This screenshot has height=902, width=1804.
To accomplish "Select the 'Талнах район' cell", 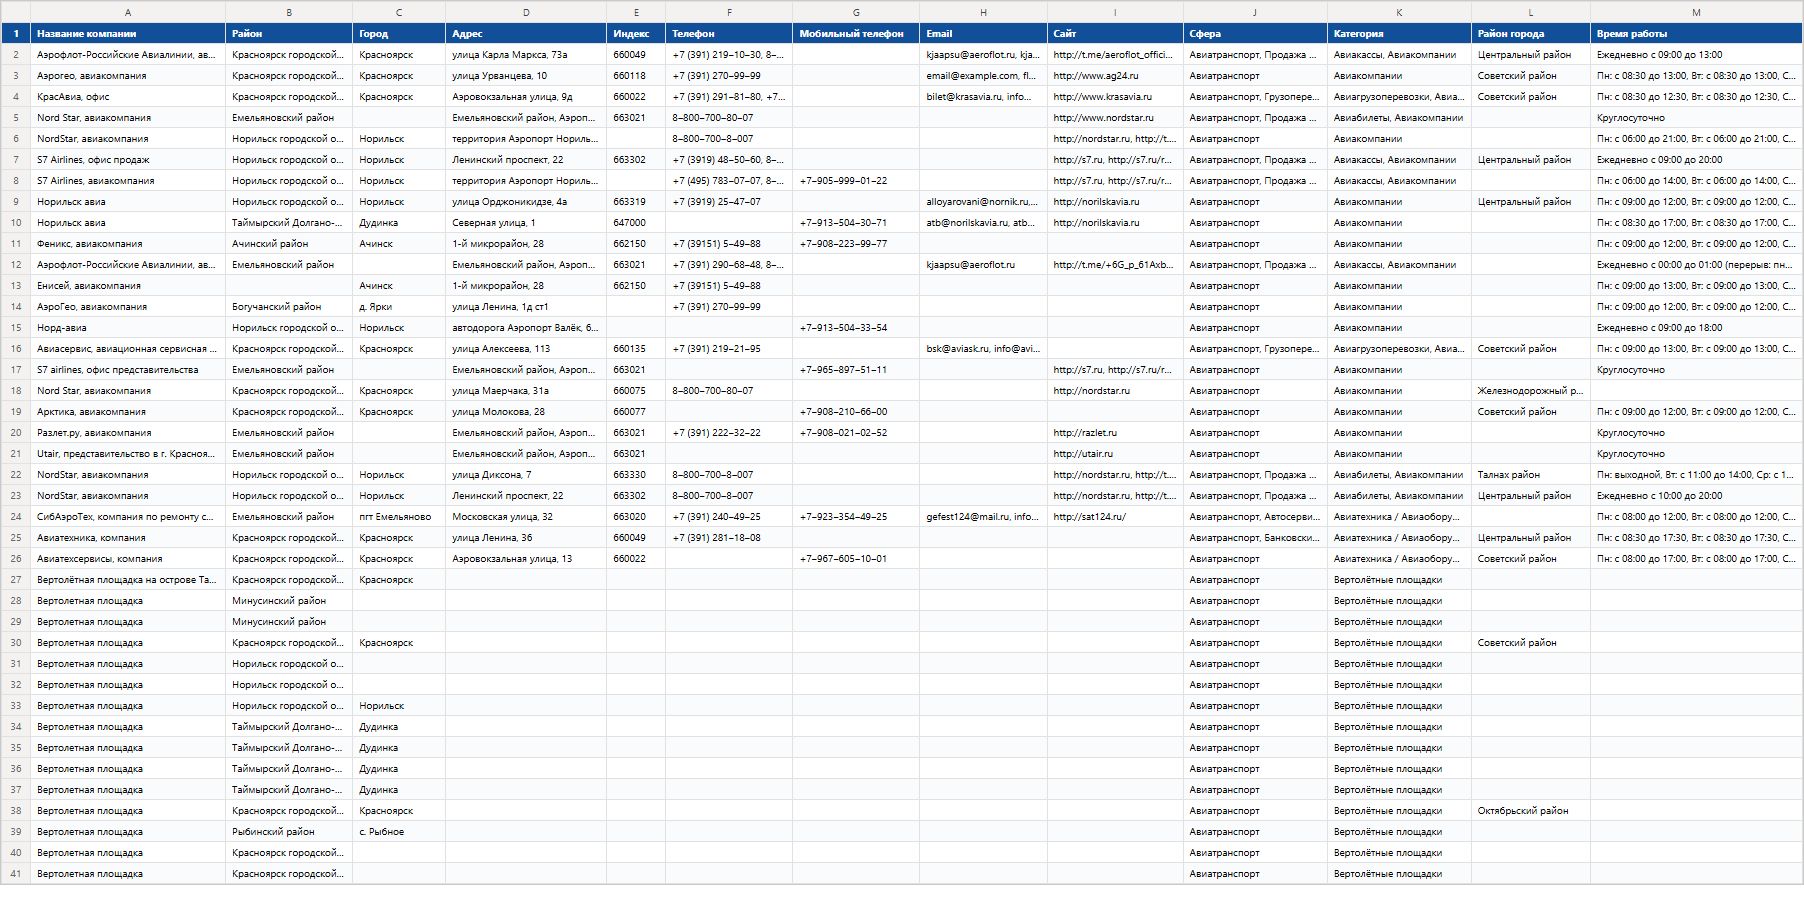I will pyautogui.click(x=1531, y=475).
